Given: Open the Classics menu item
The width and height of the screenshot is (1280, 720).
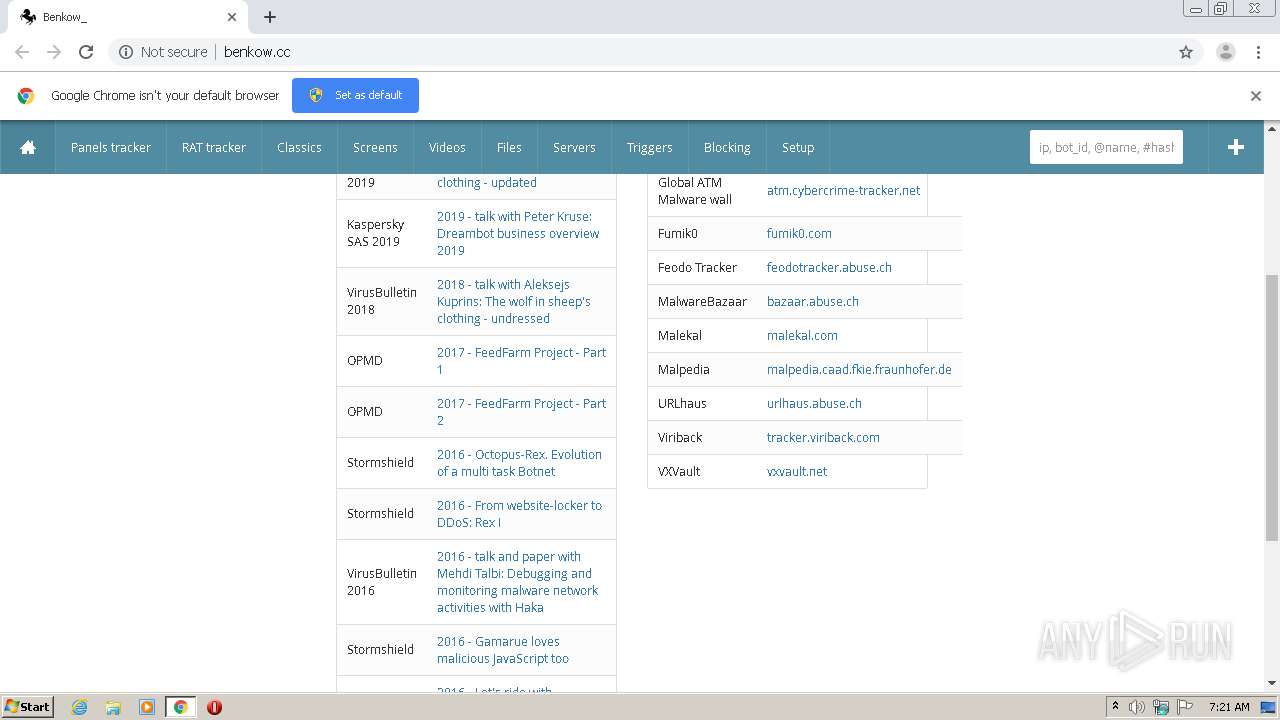Looking at the screenshot, I should [x=299, y=147].
